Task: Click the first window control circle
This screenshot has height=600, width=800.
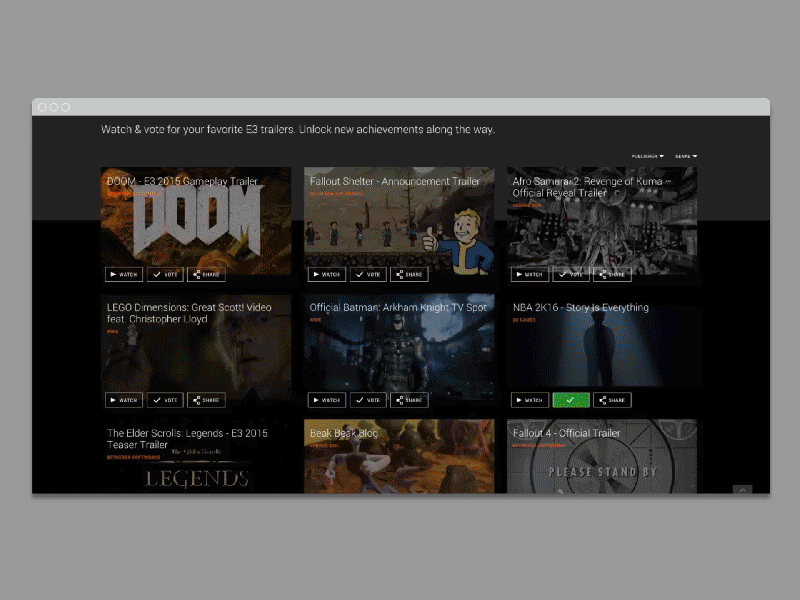Action: click(42, 107)
